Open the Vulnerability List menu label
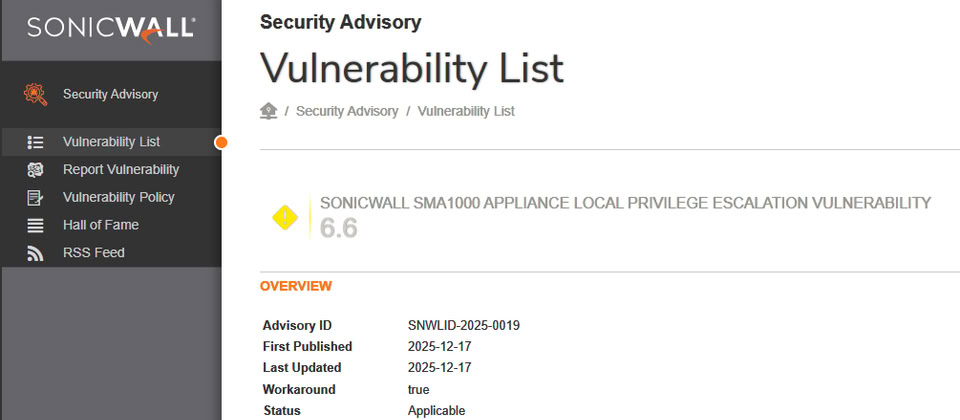 [111, 142]
